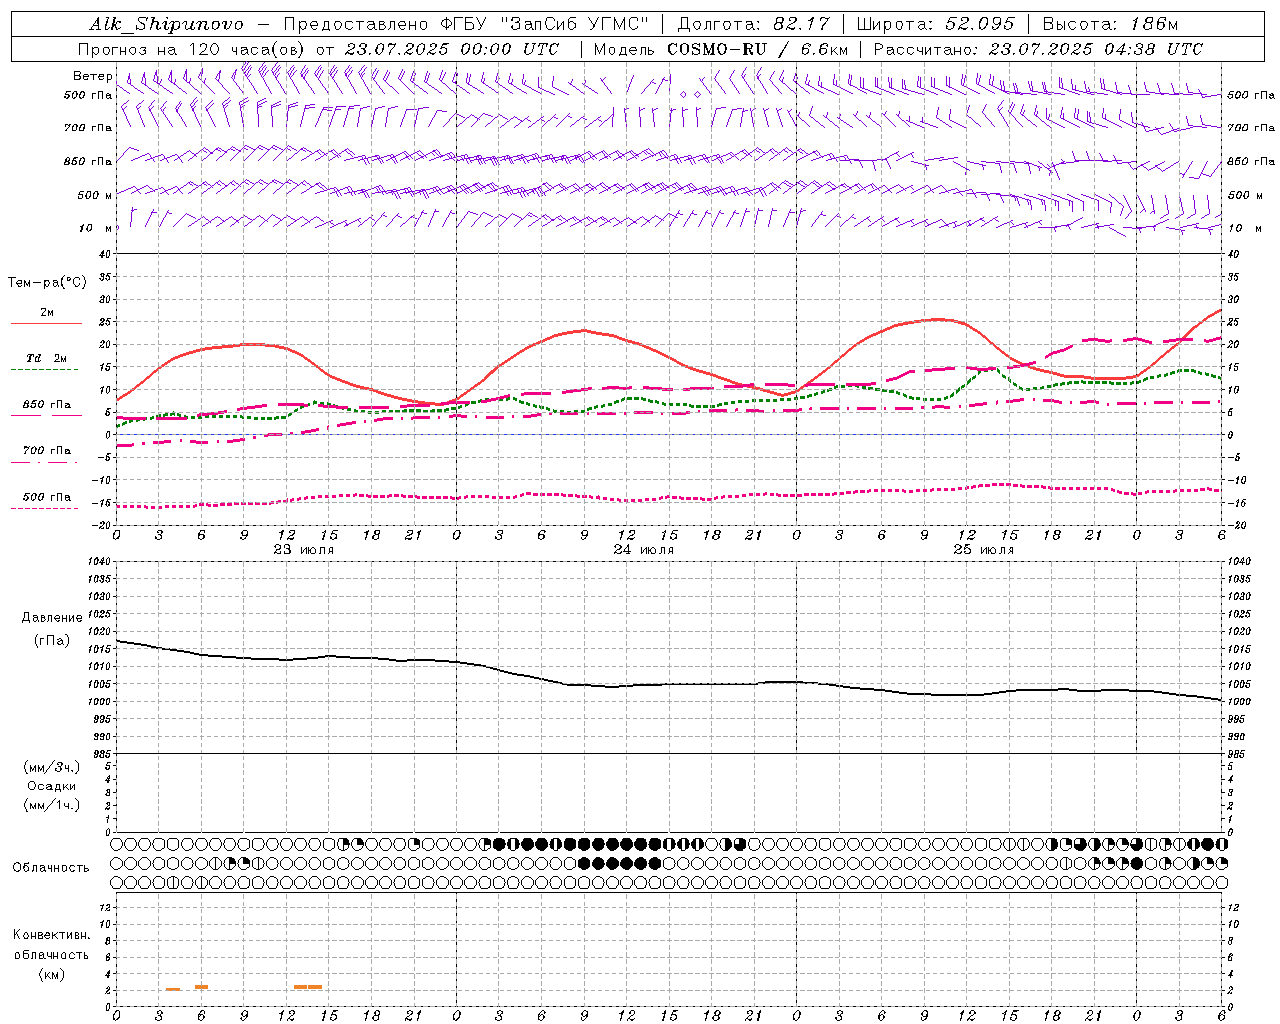Click the Осадки precipitation label
The height and width of the screenshot is (1024, 1280).
pyautogui.click(x=52, y=786)
